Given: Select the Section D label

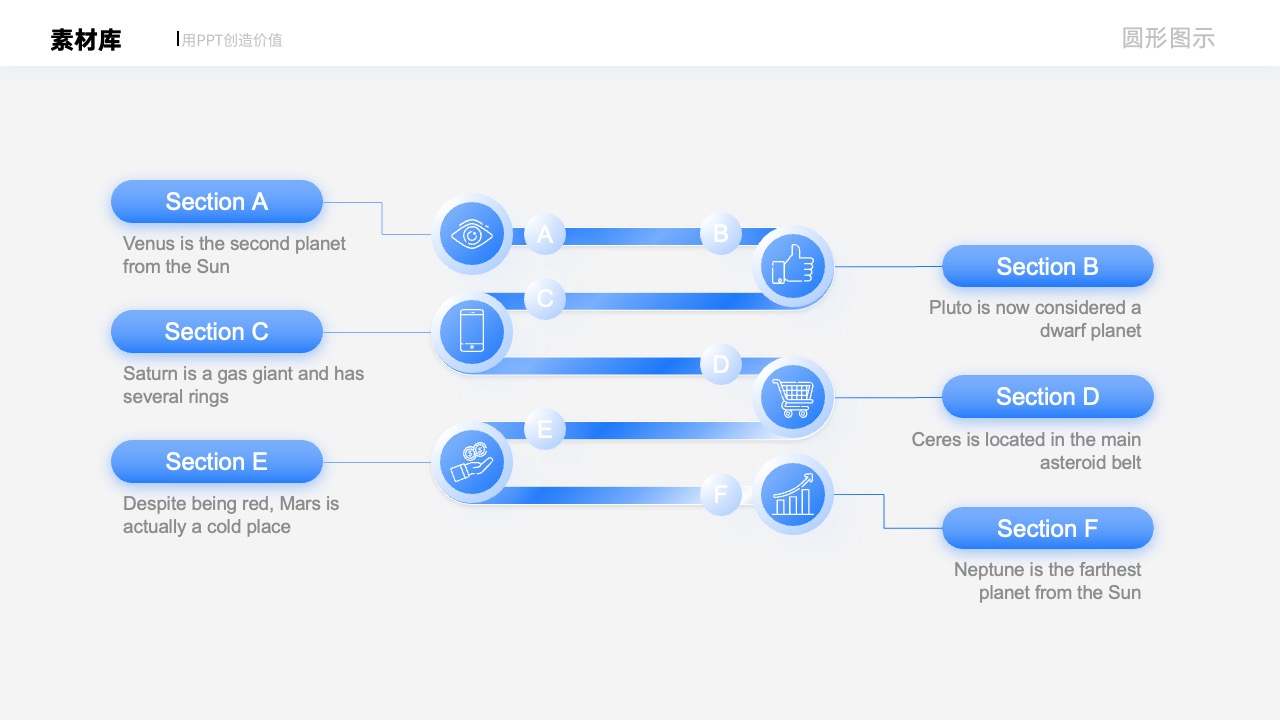Looking at the screenshot, I should (x=1048, y=397).
